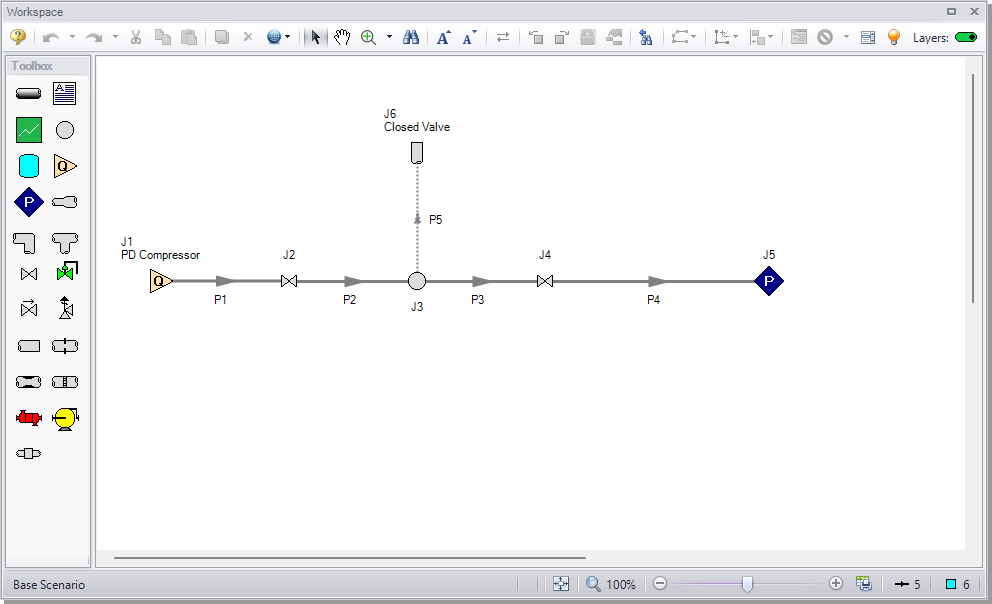Click zoom-out minus button in status bar
Viewport: 992px width, 604px height.
[x=660, y=584]
